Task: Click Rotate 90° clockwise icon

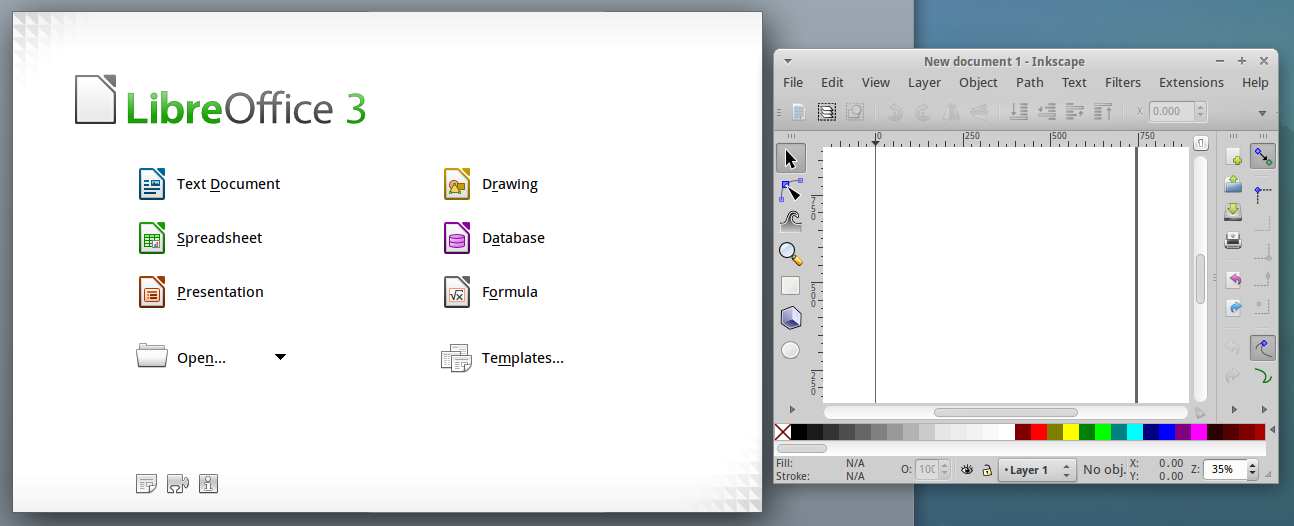Action: [x=924, y=112]
